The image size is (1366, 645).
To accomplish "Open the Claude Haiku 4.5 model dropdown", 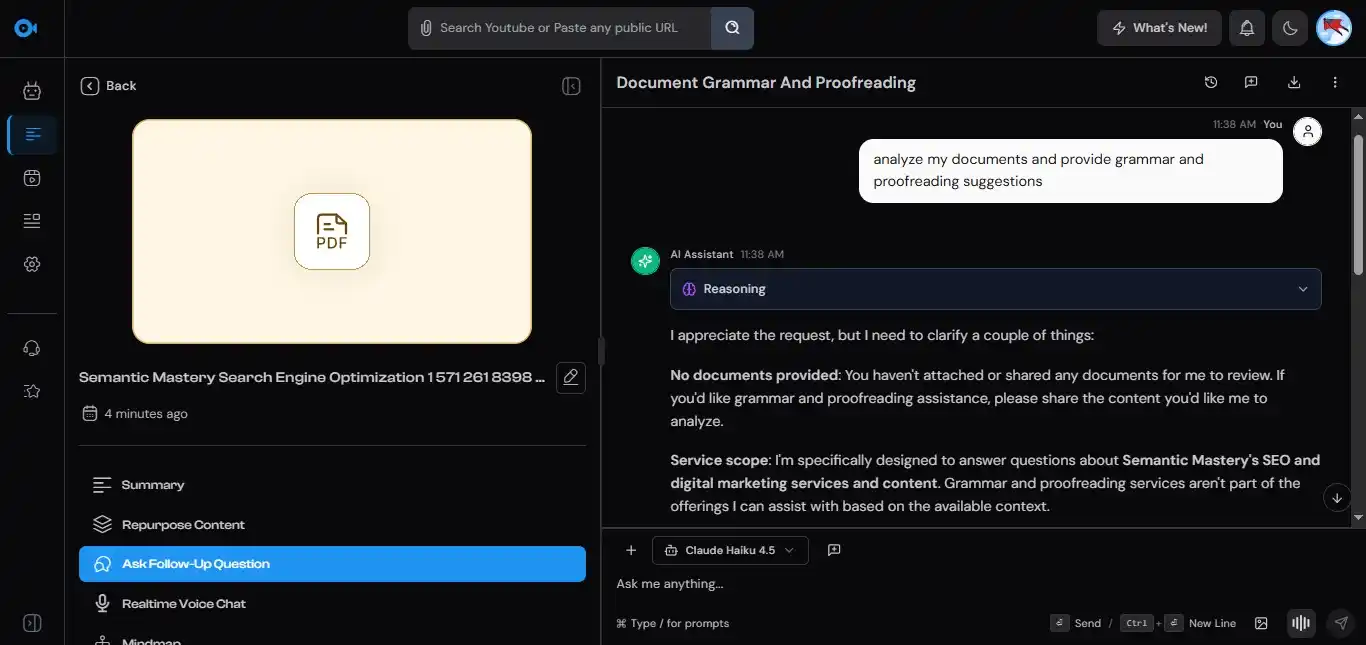I will coord(730,550).
